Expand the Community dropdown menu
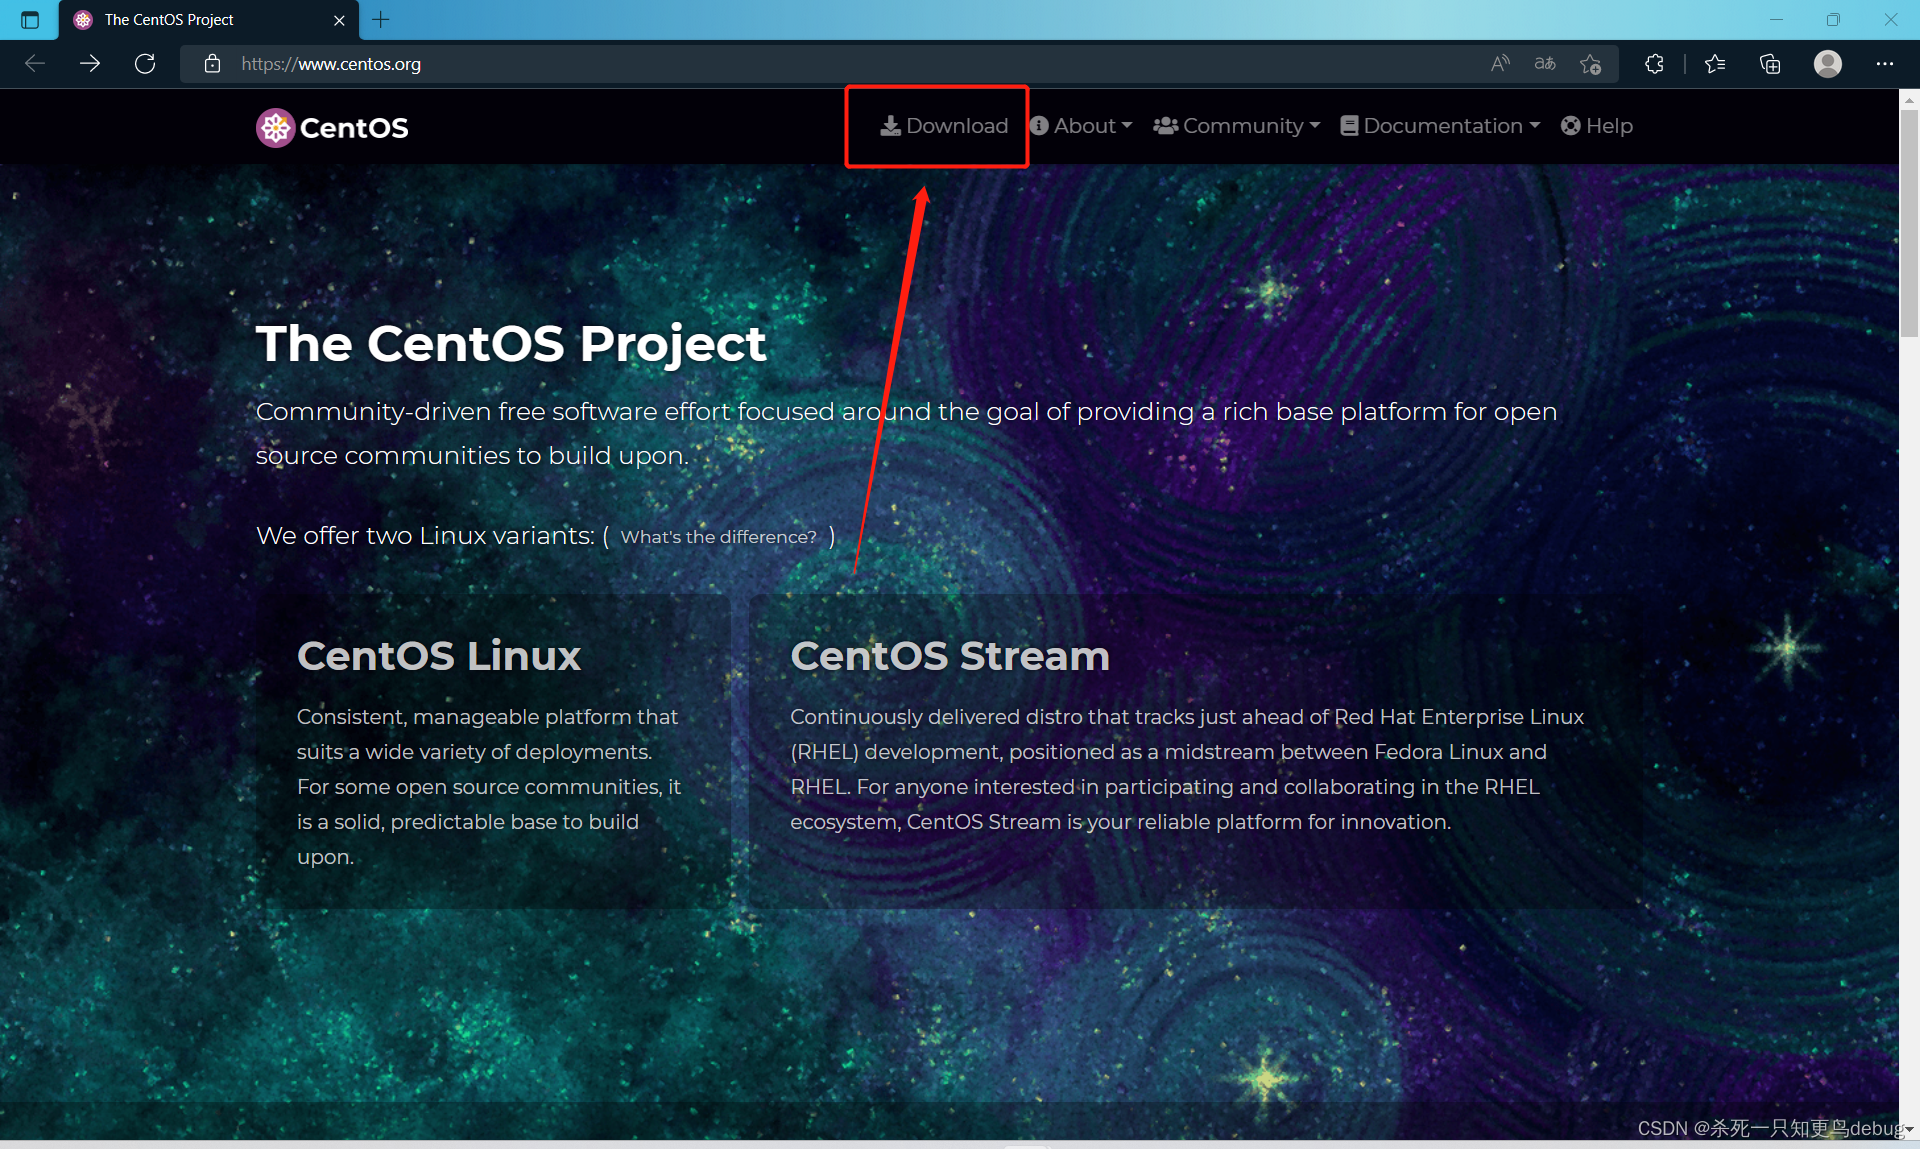 (x=1238, y=126)
